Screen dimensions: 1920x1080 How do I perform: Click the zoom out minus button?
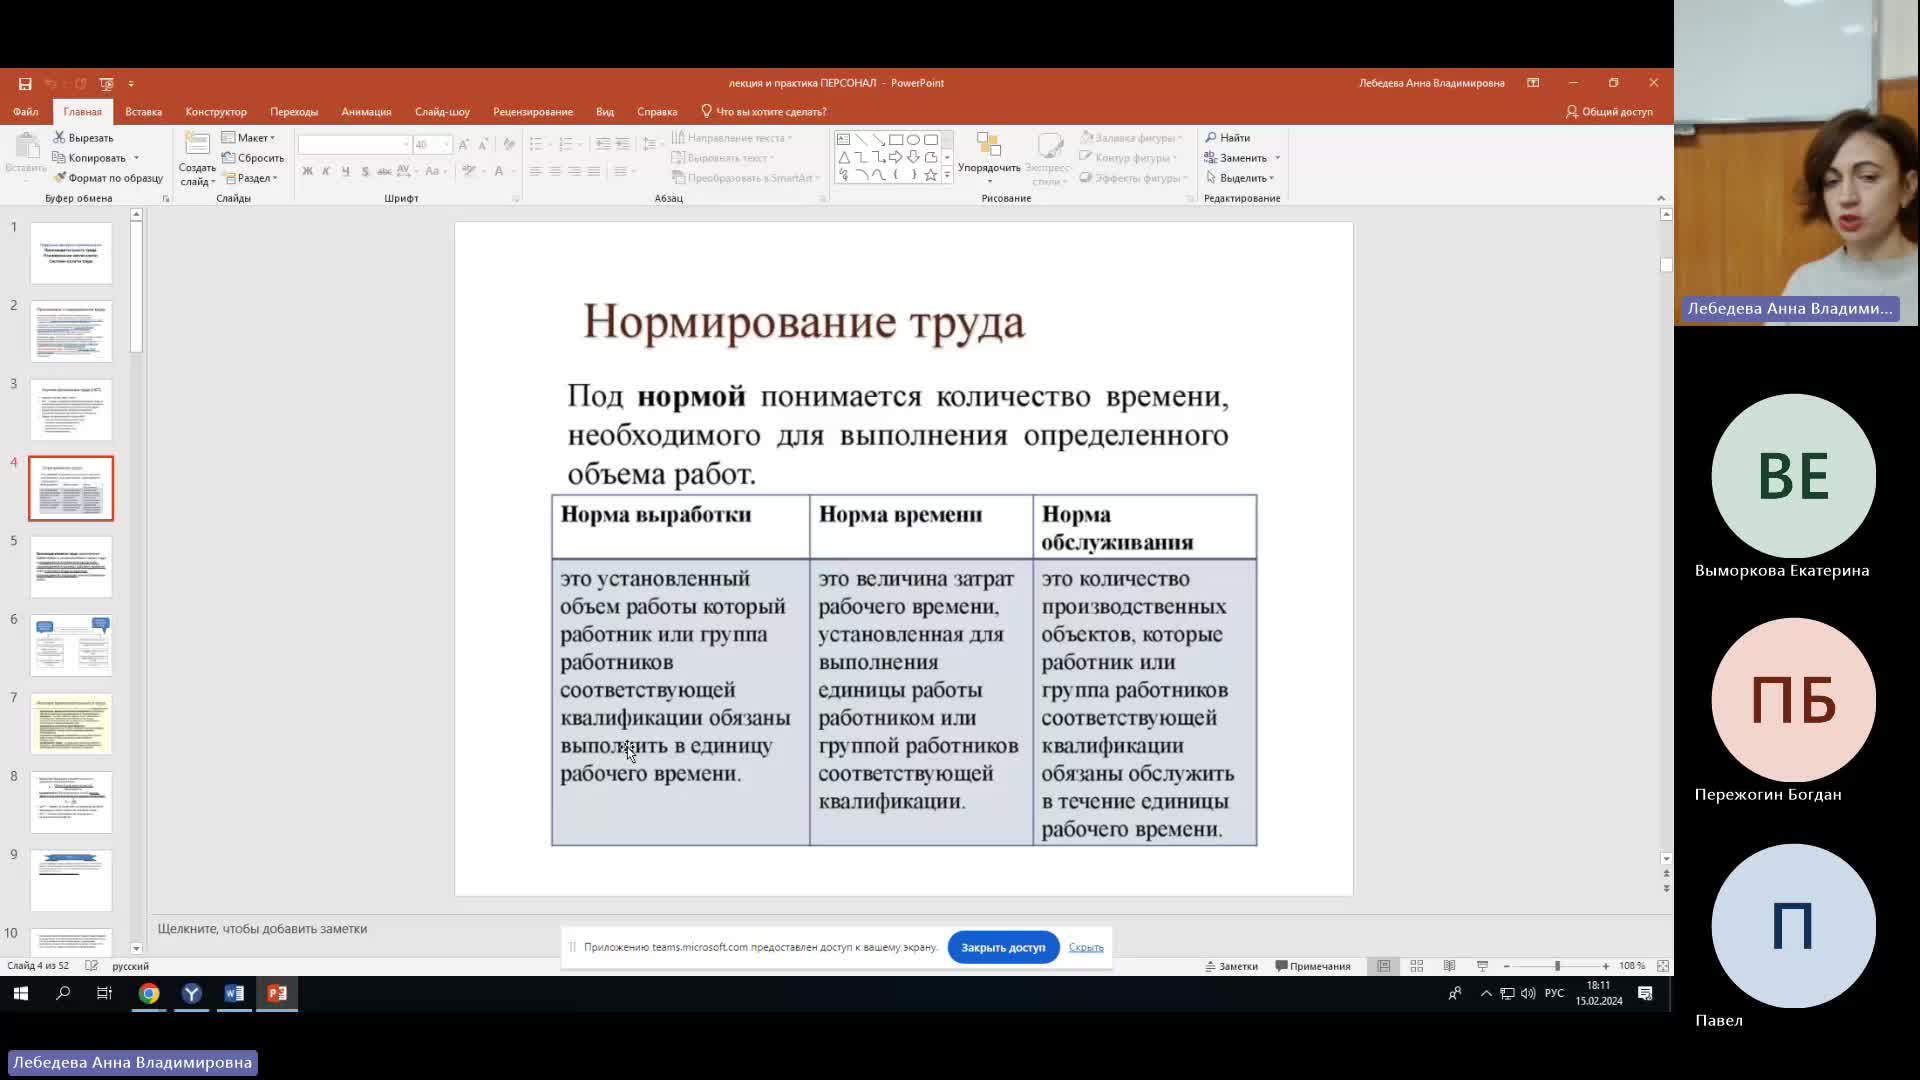click(1507, 966)
